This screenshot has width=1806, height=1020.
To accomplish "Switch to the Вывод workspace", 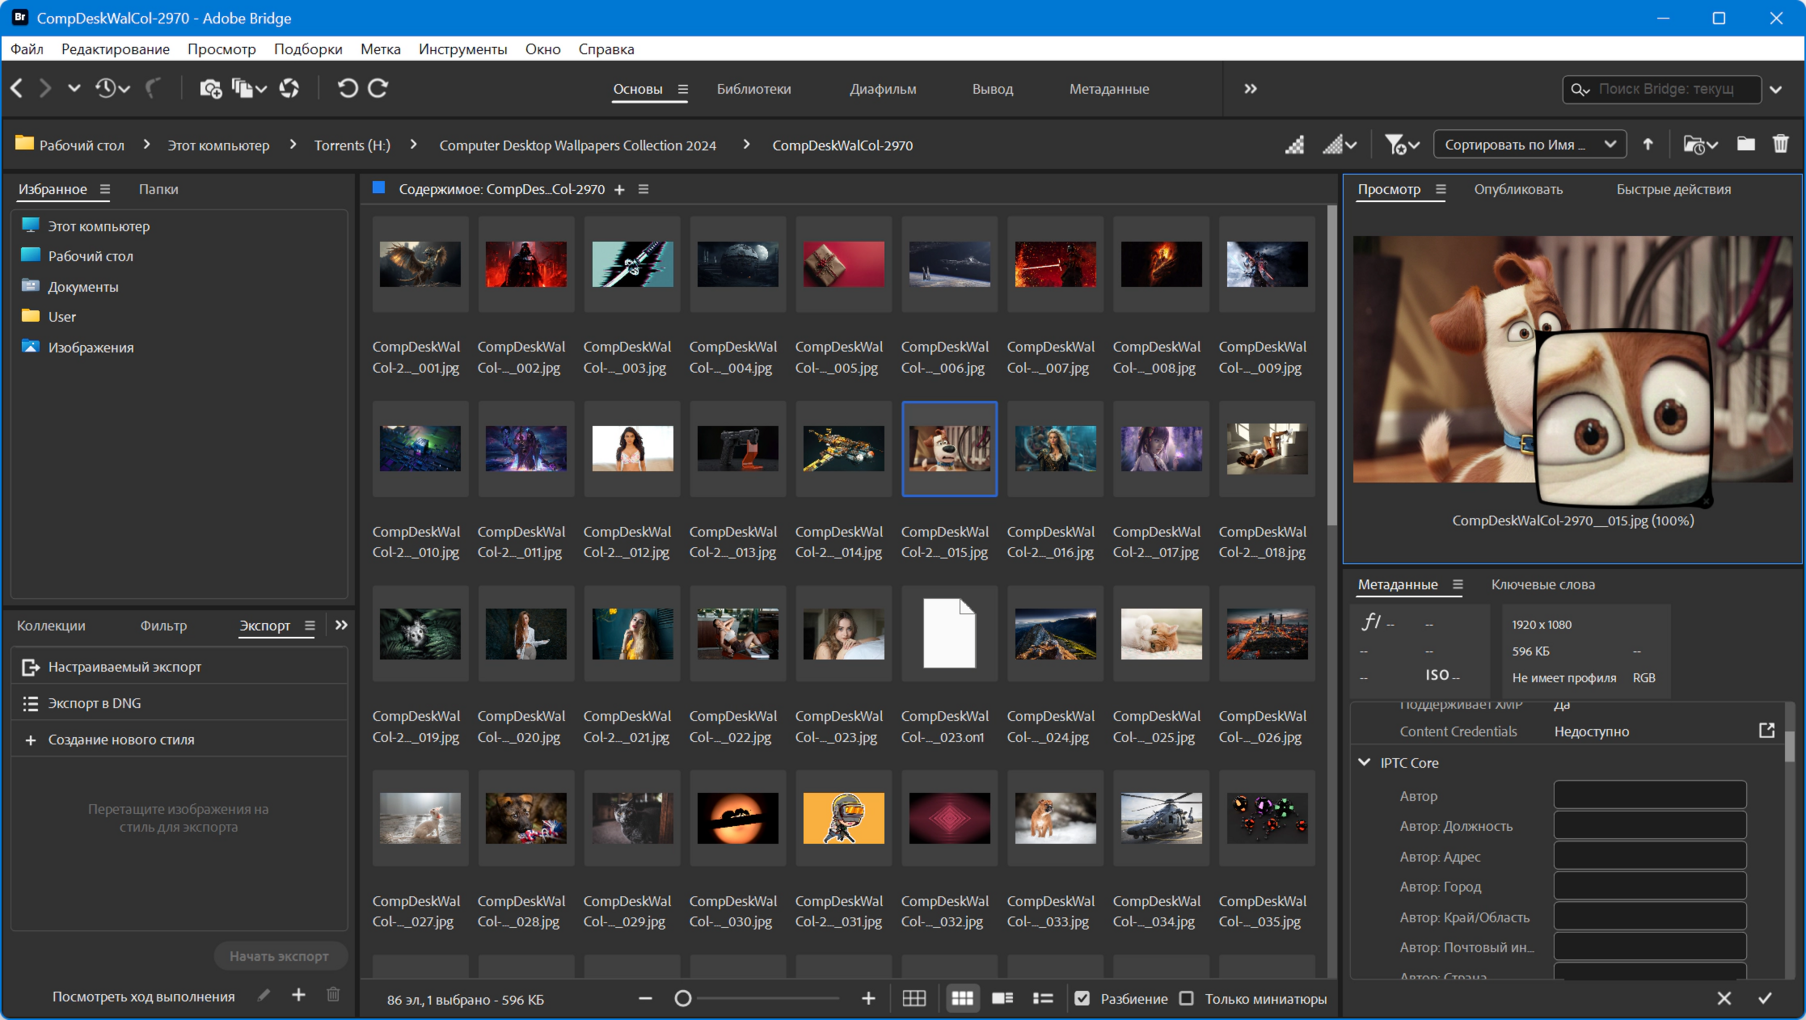I will 992,89.
